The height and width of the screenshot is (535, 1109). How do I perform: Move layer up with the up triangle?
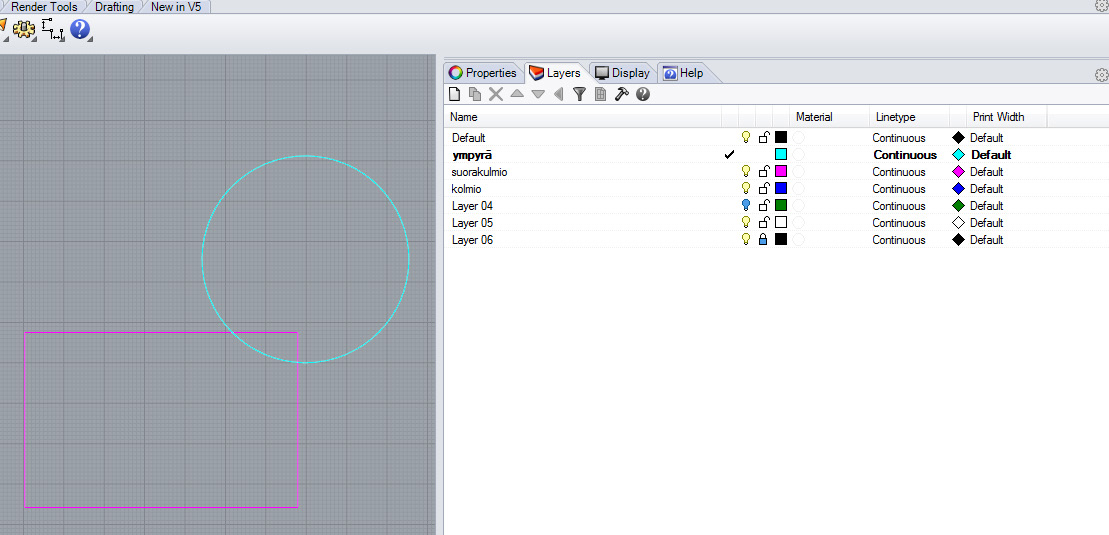(x=517, y=93)
